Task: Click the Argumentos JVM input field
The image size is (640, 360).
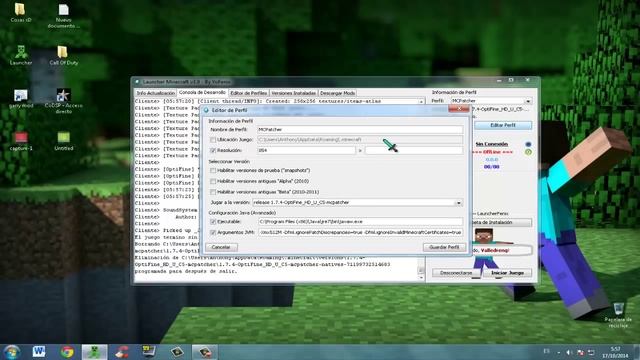Action: pos(360,232)
